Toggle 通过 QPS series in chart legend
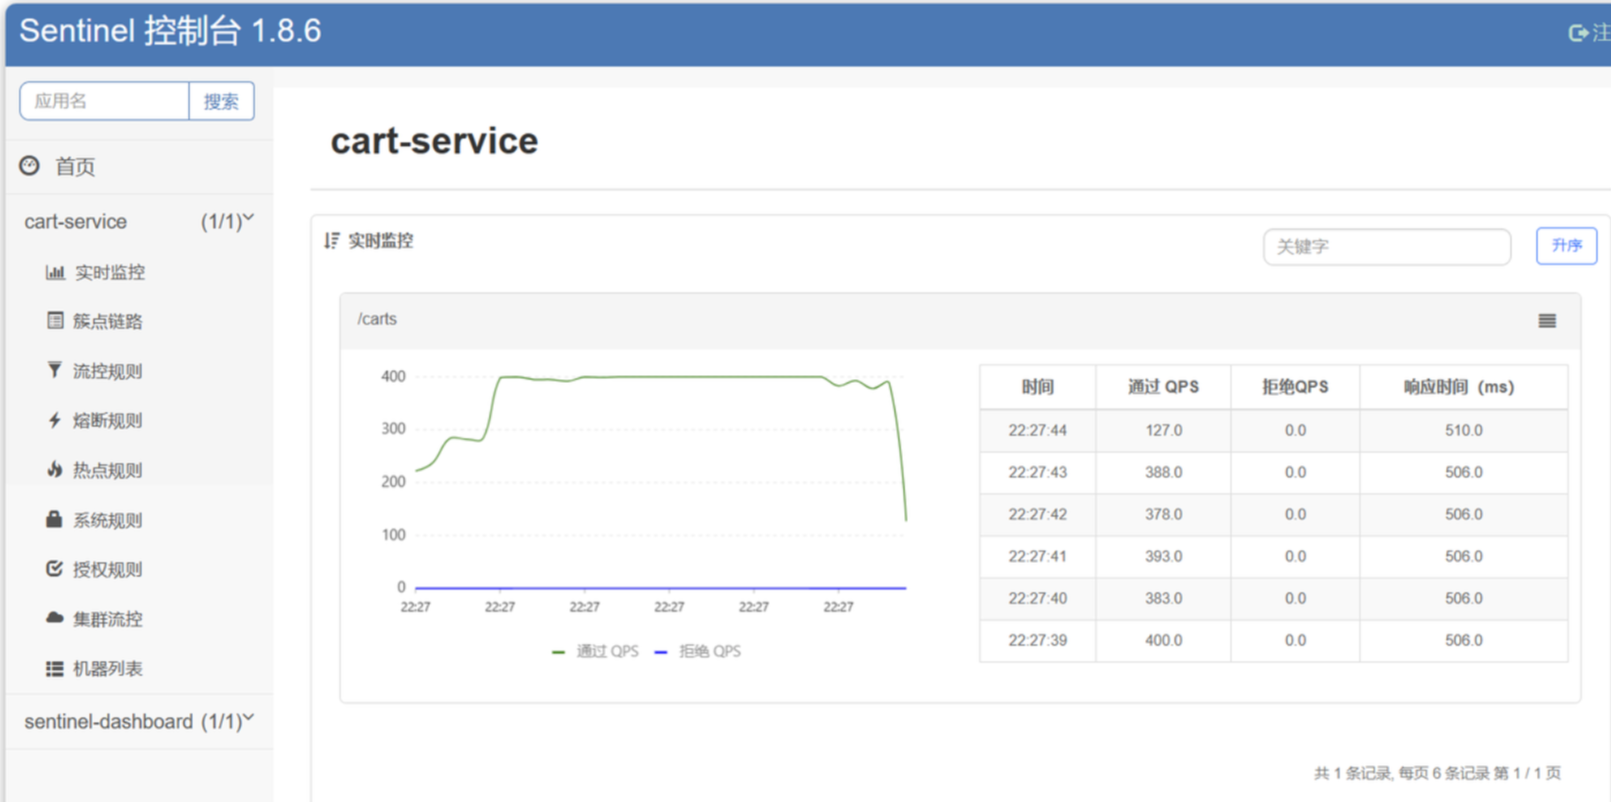 point(596,651)
